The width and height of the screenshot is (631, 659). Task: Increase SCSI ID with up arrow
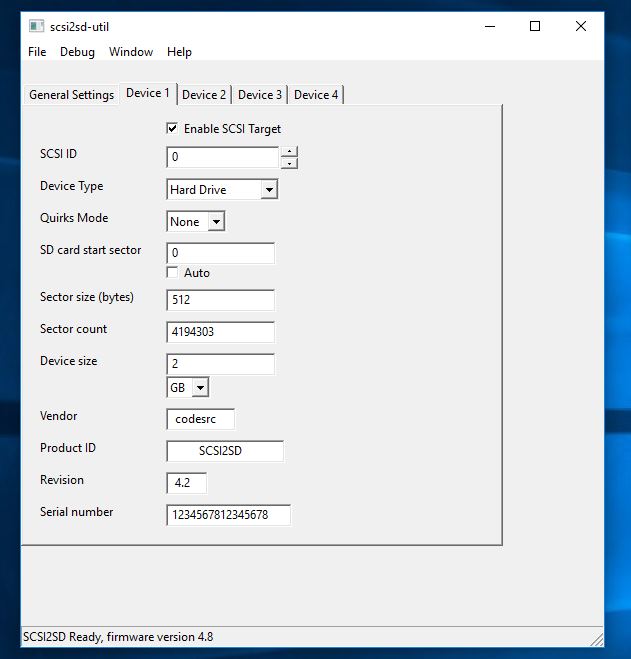click(289, 151)
